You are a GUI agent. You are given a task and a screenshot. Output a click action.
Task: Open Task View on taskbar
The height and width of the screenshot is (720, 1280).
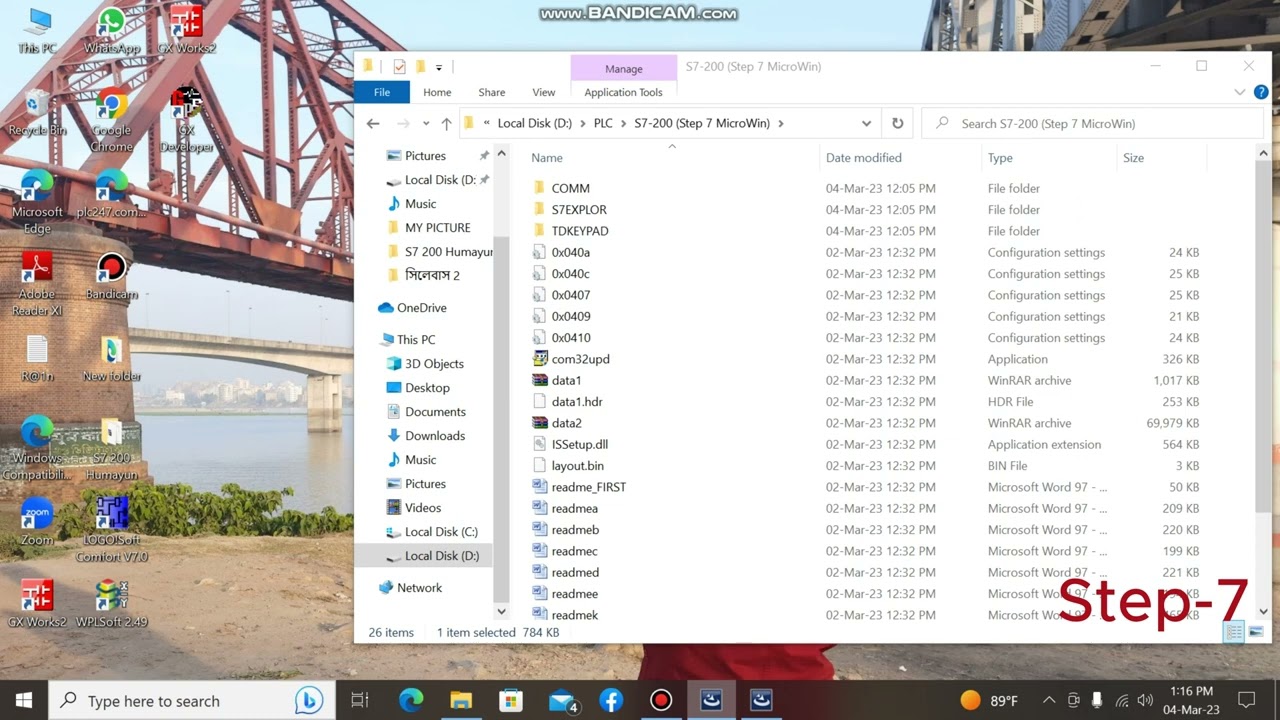click(x=360, y=700)
